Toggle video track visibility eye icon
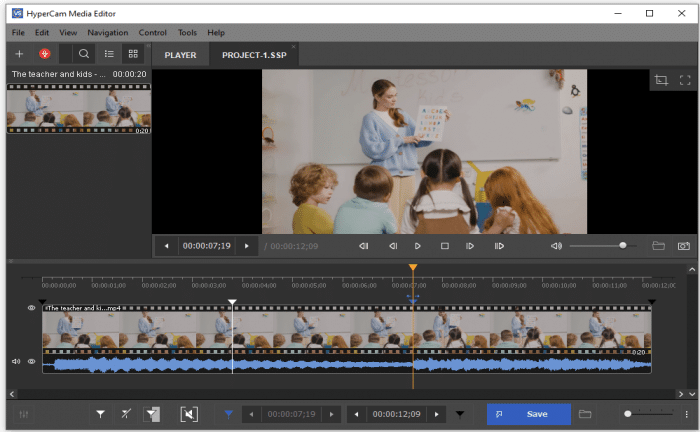Image resolution: width=700 pixels, height=432 pixels. point(32,309)
